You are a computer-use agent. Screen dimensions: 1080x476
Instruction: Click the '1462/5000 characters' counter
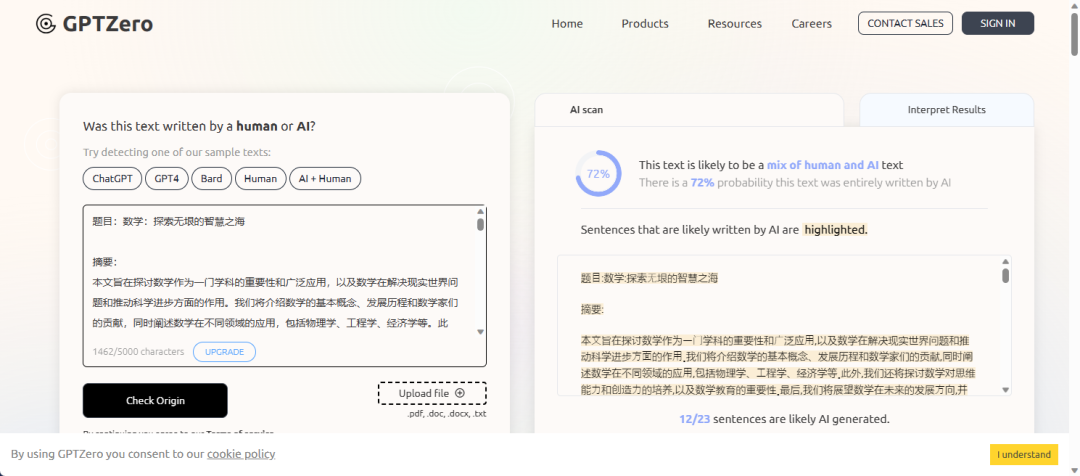(138, 351)
